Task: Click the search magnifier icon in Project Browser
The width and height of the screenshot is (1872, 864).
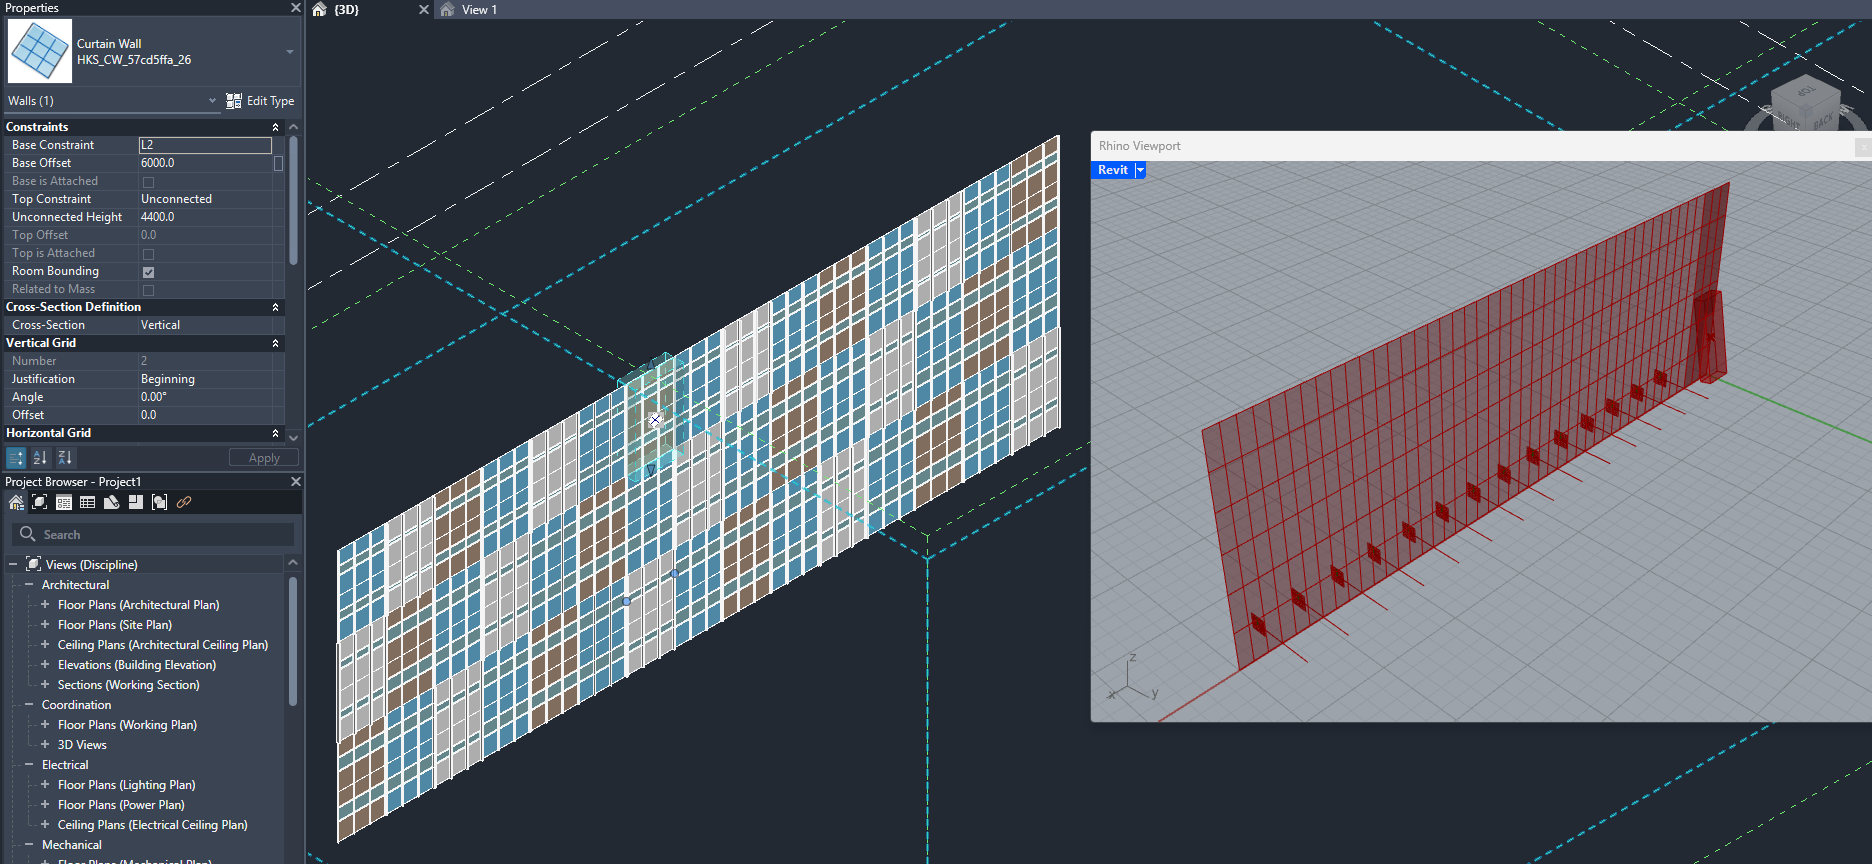Action: tap(28, 534)
